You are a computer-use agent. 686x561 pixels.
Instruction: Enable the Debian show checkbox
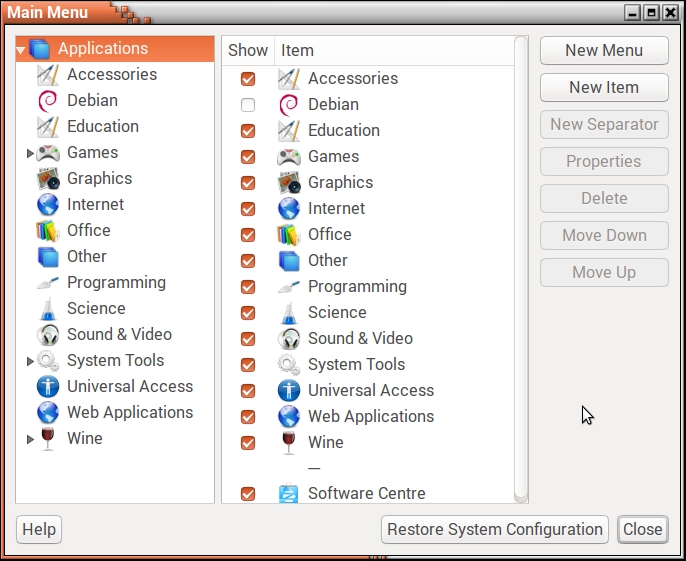[248, 105]
